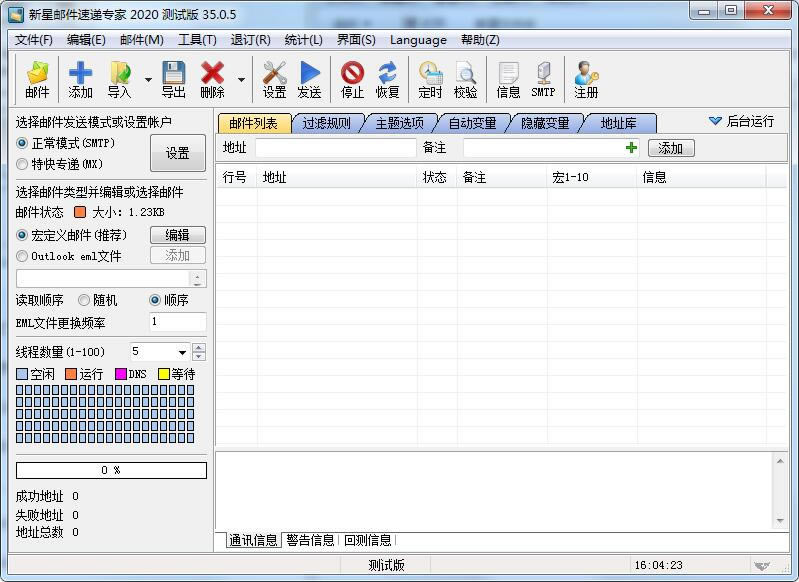Select 特快专递(MX) radio button

(23, 164)
